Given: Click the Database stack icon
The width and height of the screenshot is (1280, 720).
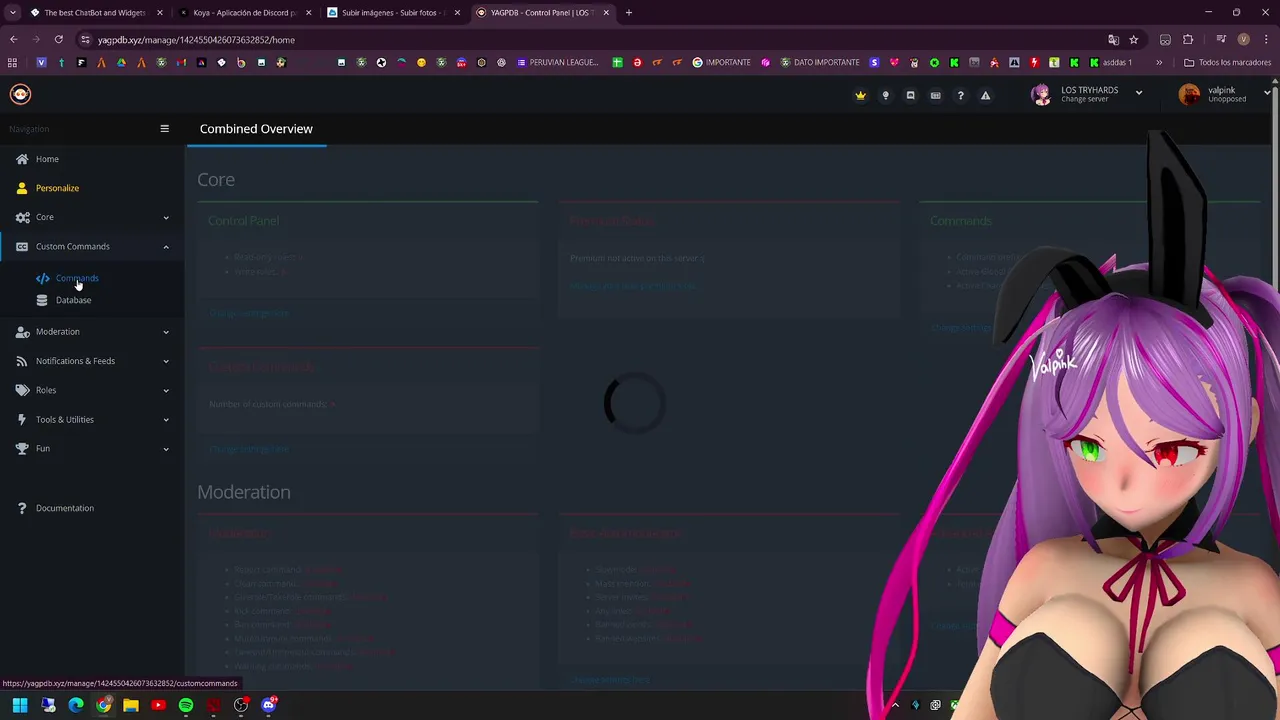Looking at the screenshot, I should [x=42, y=300].
